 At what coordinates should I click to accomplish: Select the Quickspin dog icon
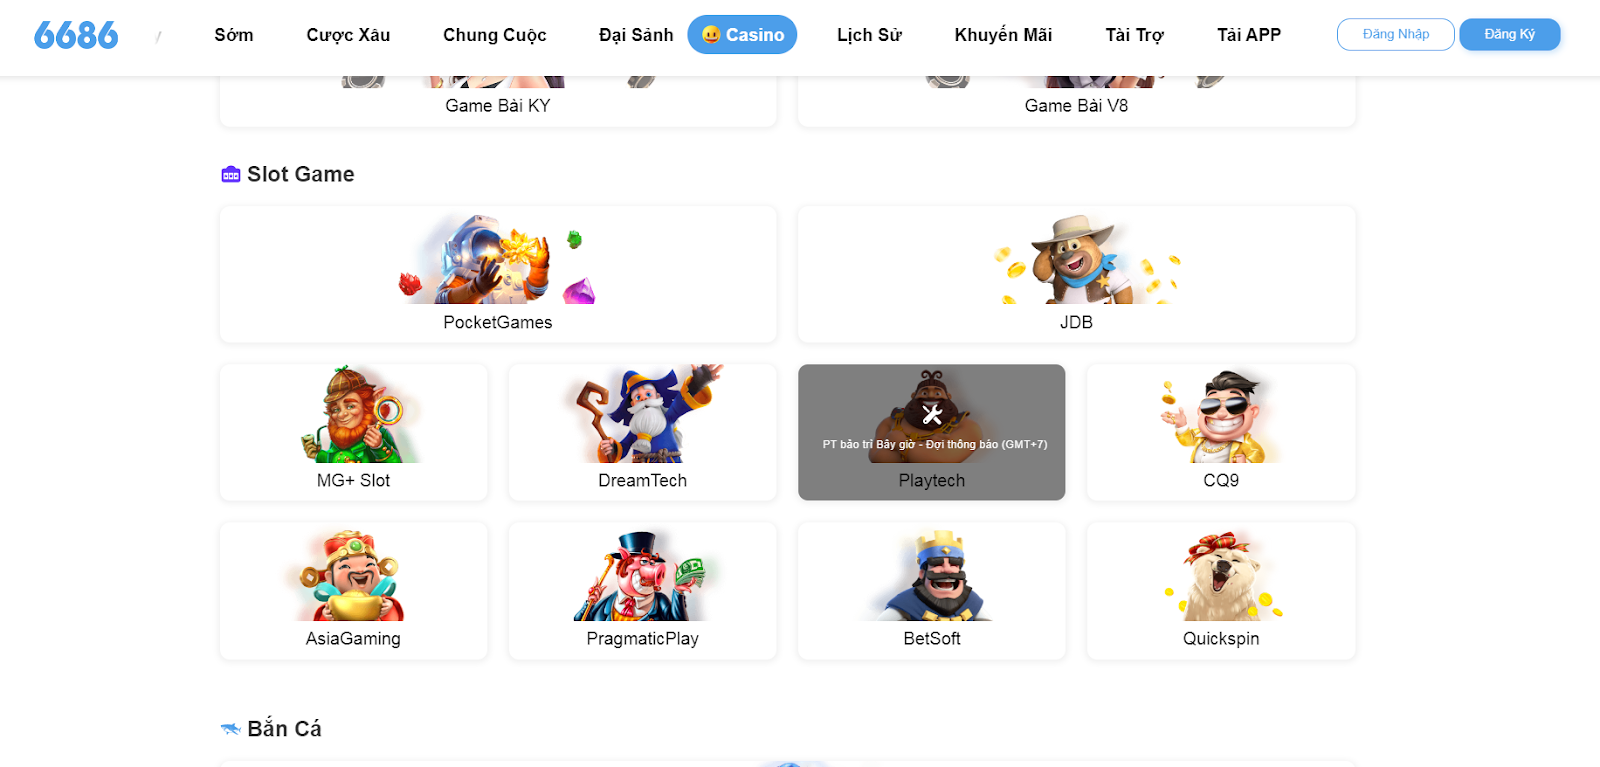pos(1221,575)
